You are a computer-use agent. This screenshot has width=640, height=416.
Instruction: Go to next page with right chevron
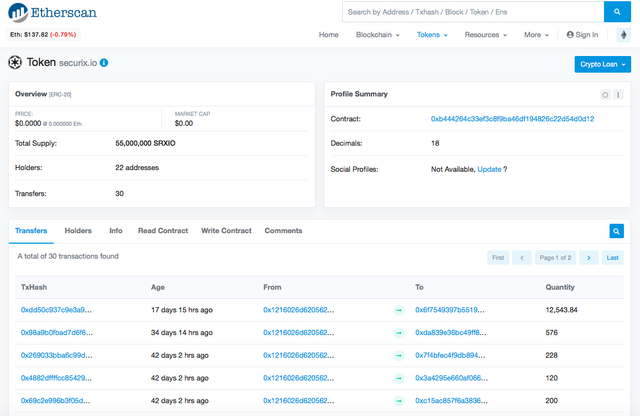point(589,258)
